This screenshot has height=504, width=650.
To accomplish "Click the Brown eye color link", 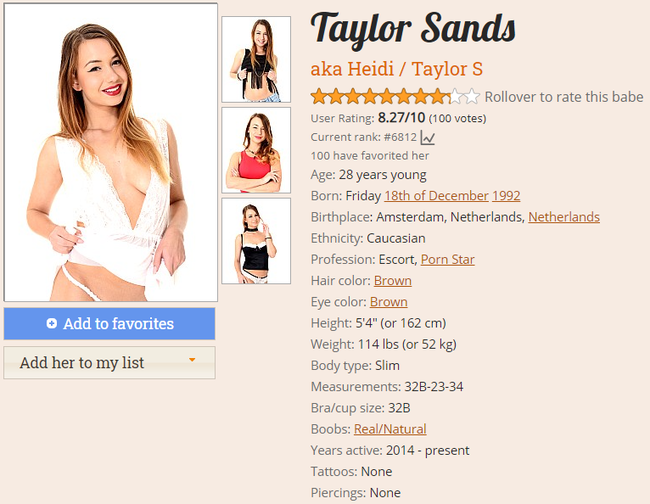I will pyautogui.click(x=388, y=302).
